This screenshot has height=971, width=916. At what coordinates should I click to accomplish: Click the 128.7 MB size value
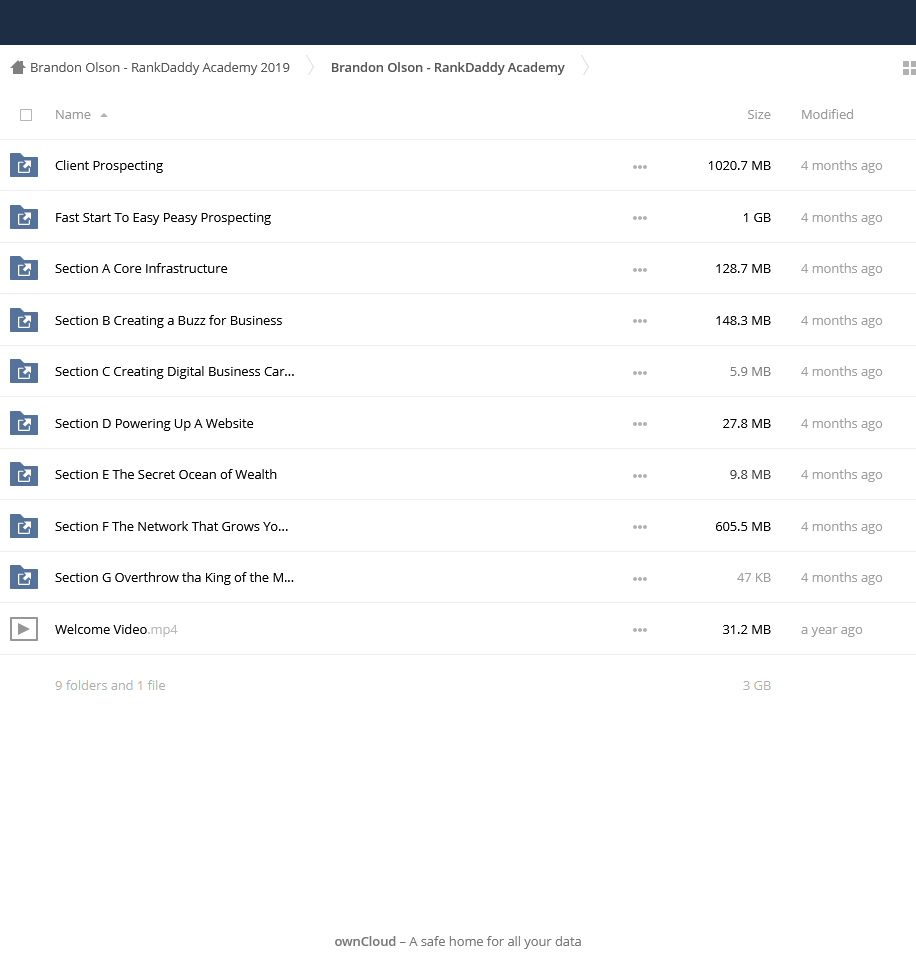pos(743,268)
